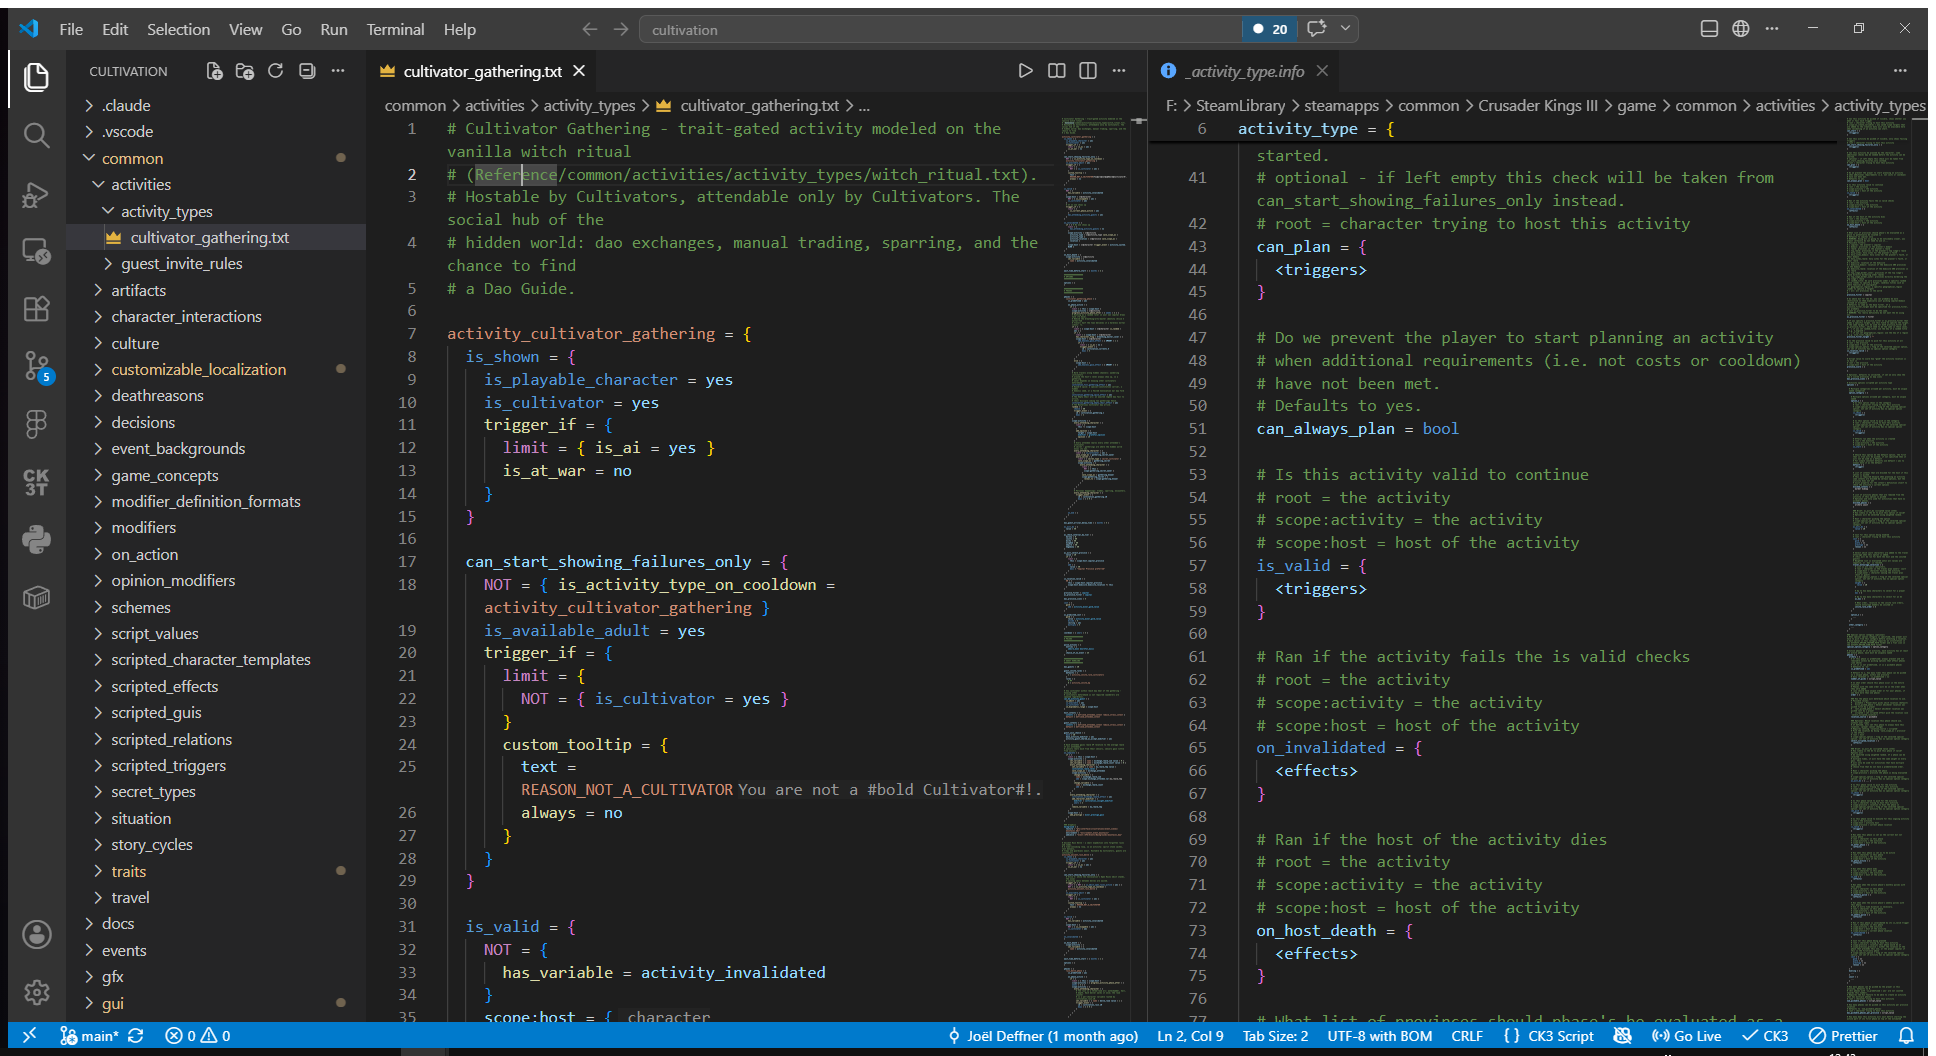Open chat button in title bar
Image resolution: width=1936 pixels, height=1056 pixels.
[1317, 29]
